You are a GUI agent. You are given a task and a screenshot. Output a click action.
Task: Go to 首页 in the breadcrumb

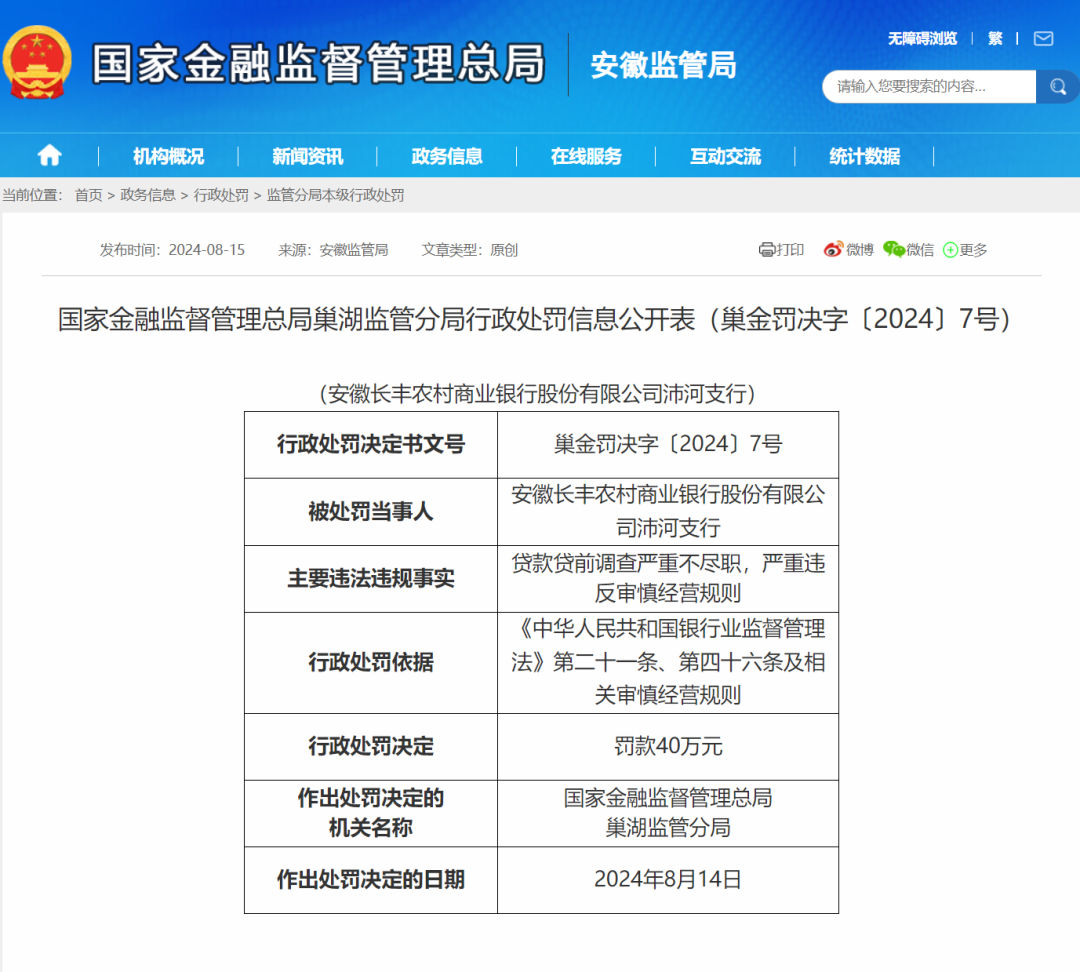click(x=88, y=196)
